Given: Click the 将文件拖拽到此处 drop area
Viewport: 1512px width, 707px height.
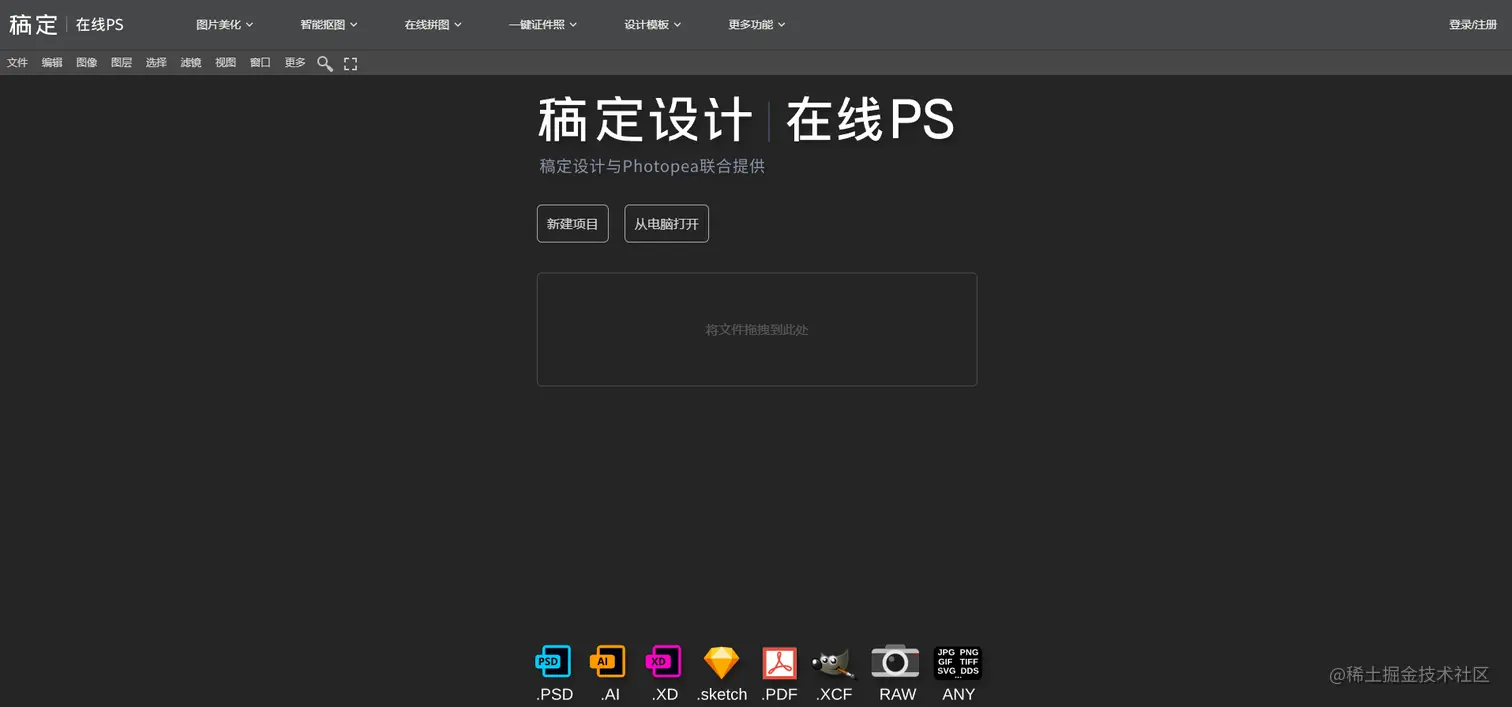Looking at the screenshot, I should [x=757, y=329].
